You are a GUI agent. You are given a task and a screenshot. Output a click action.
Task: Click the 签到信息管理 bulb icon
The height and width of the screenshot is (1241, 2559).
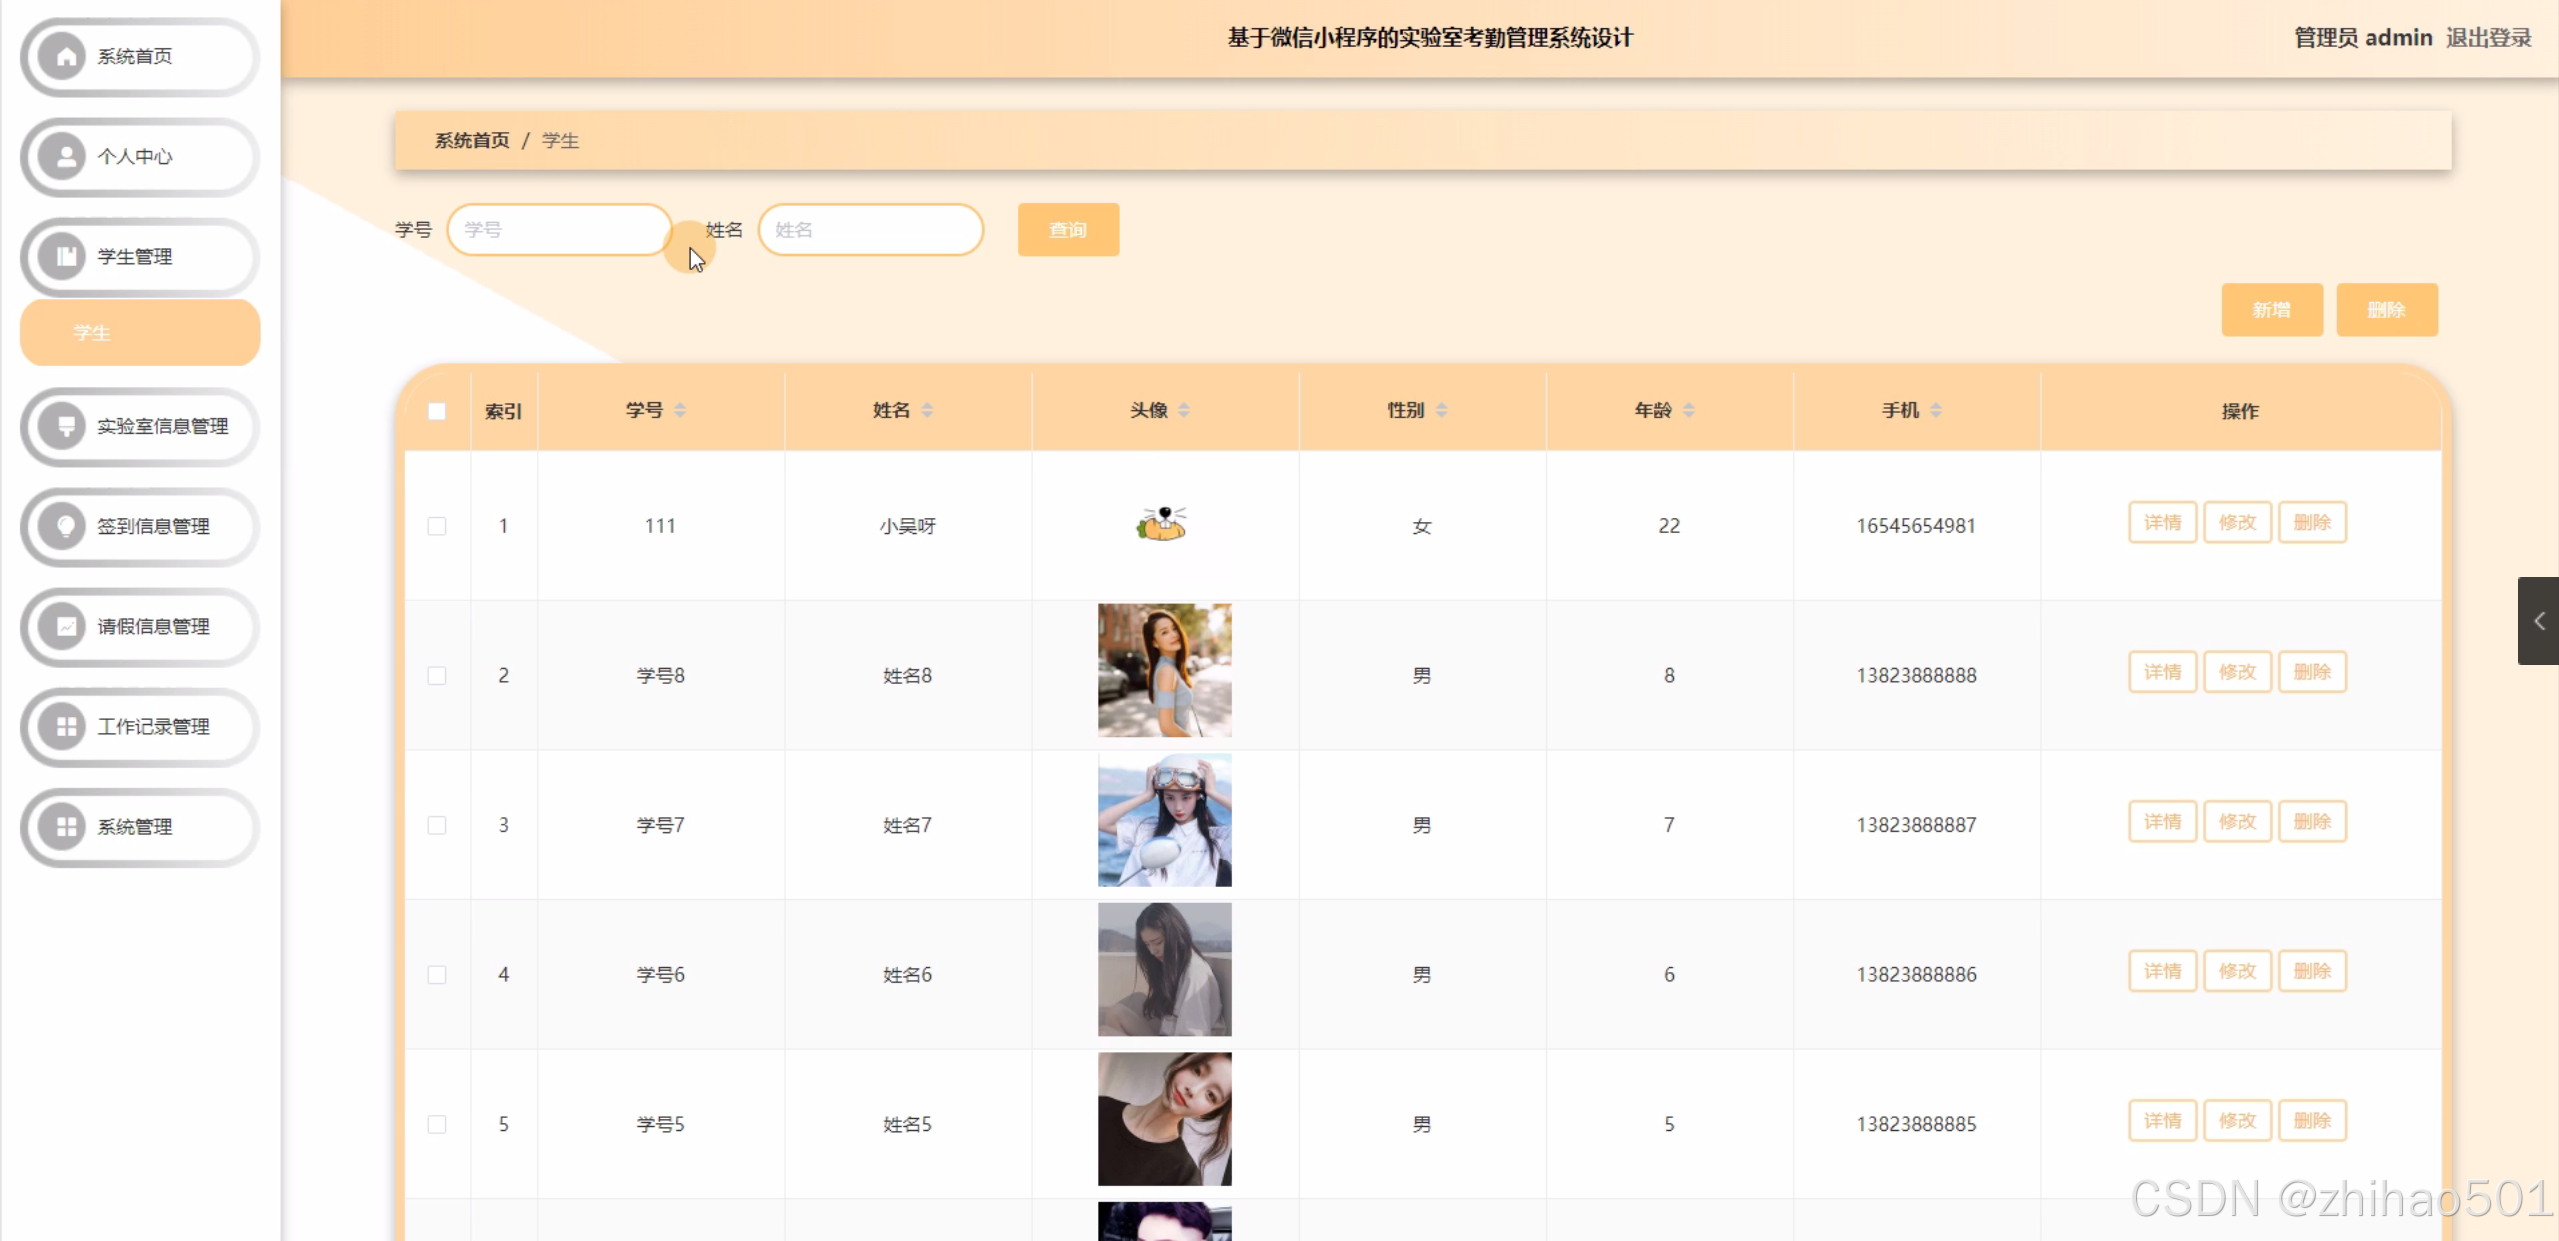point(65,527)
